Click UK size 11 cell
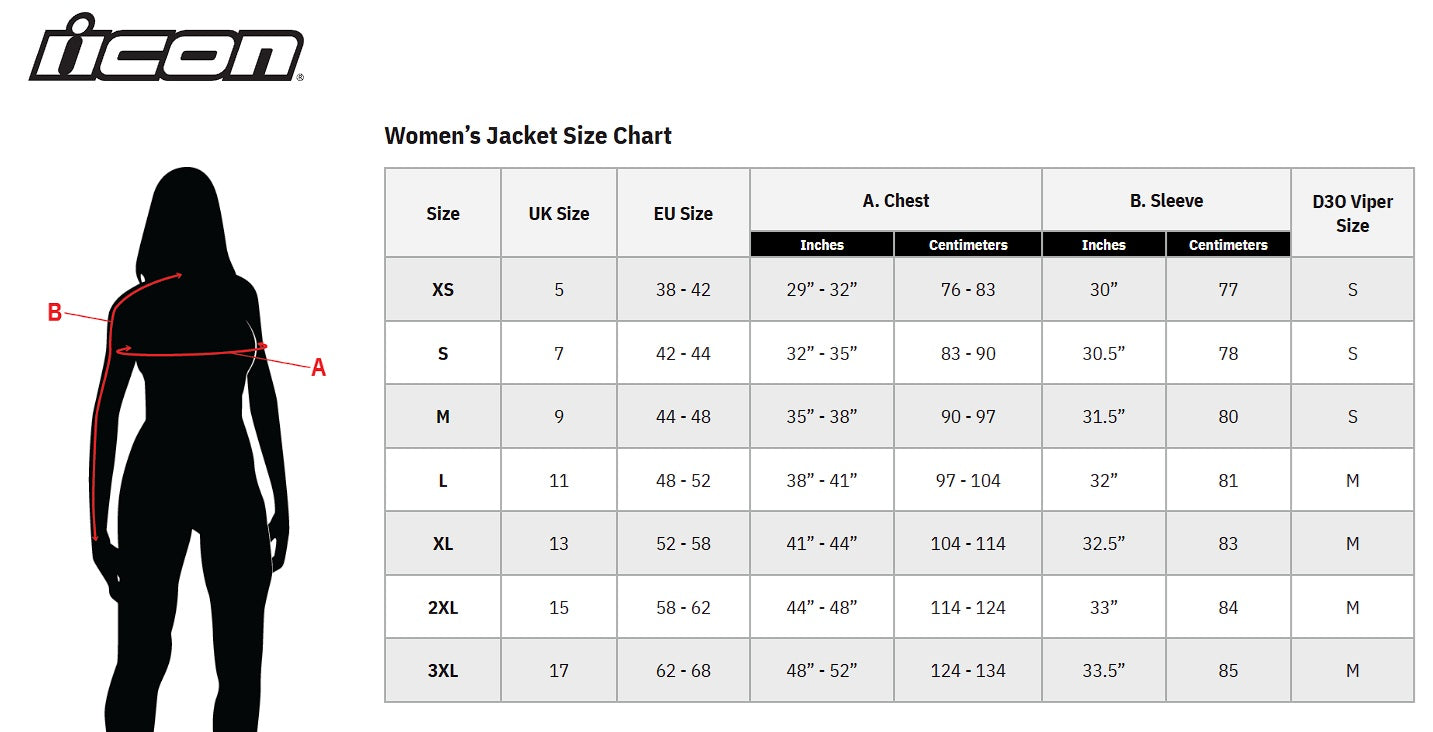Viewport: 1433px width, 732px height. tap(558, 481)
